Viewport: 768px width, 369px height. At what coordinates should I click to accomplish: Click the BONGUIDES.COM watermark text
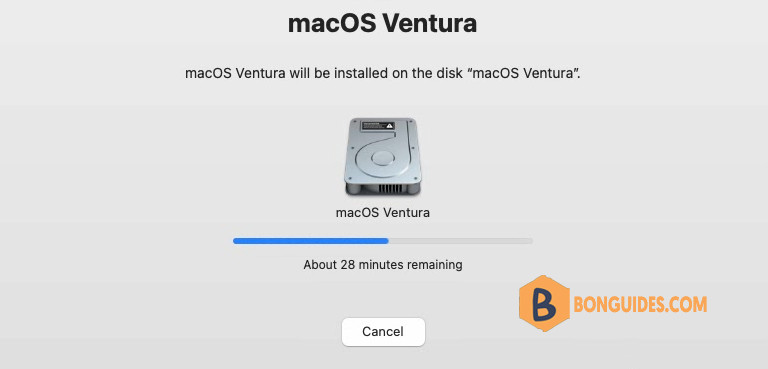pyautogui.click(x=640, y=304)
